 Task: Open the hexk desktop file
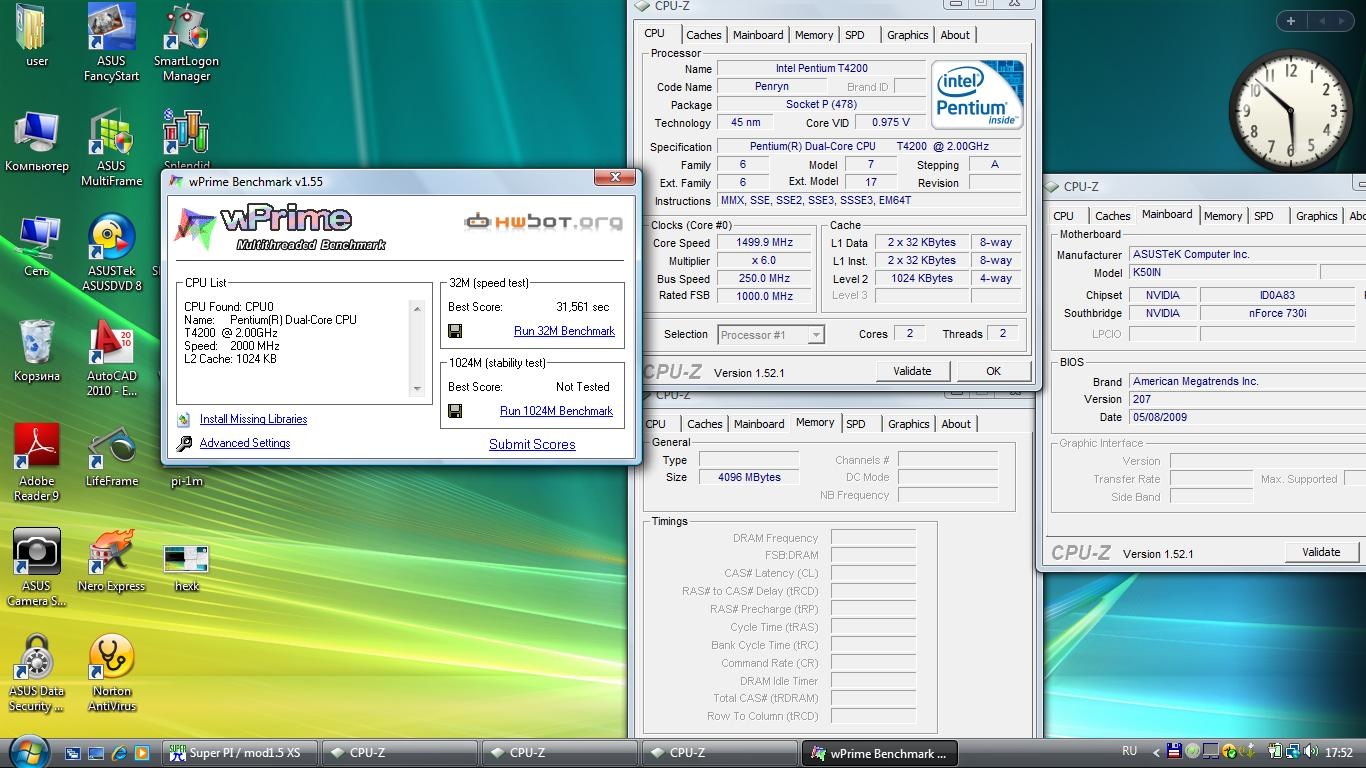[186, 568]
